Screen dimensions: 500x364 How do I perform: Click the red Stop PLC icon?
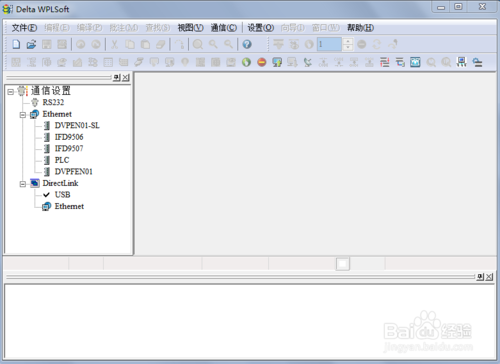click(262, 62)
